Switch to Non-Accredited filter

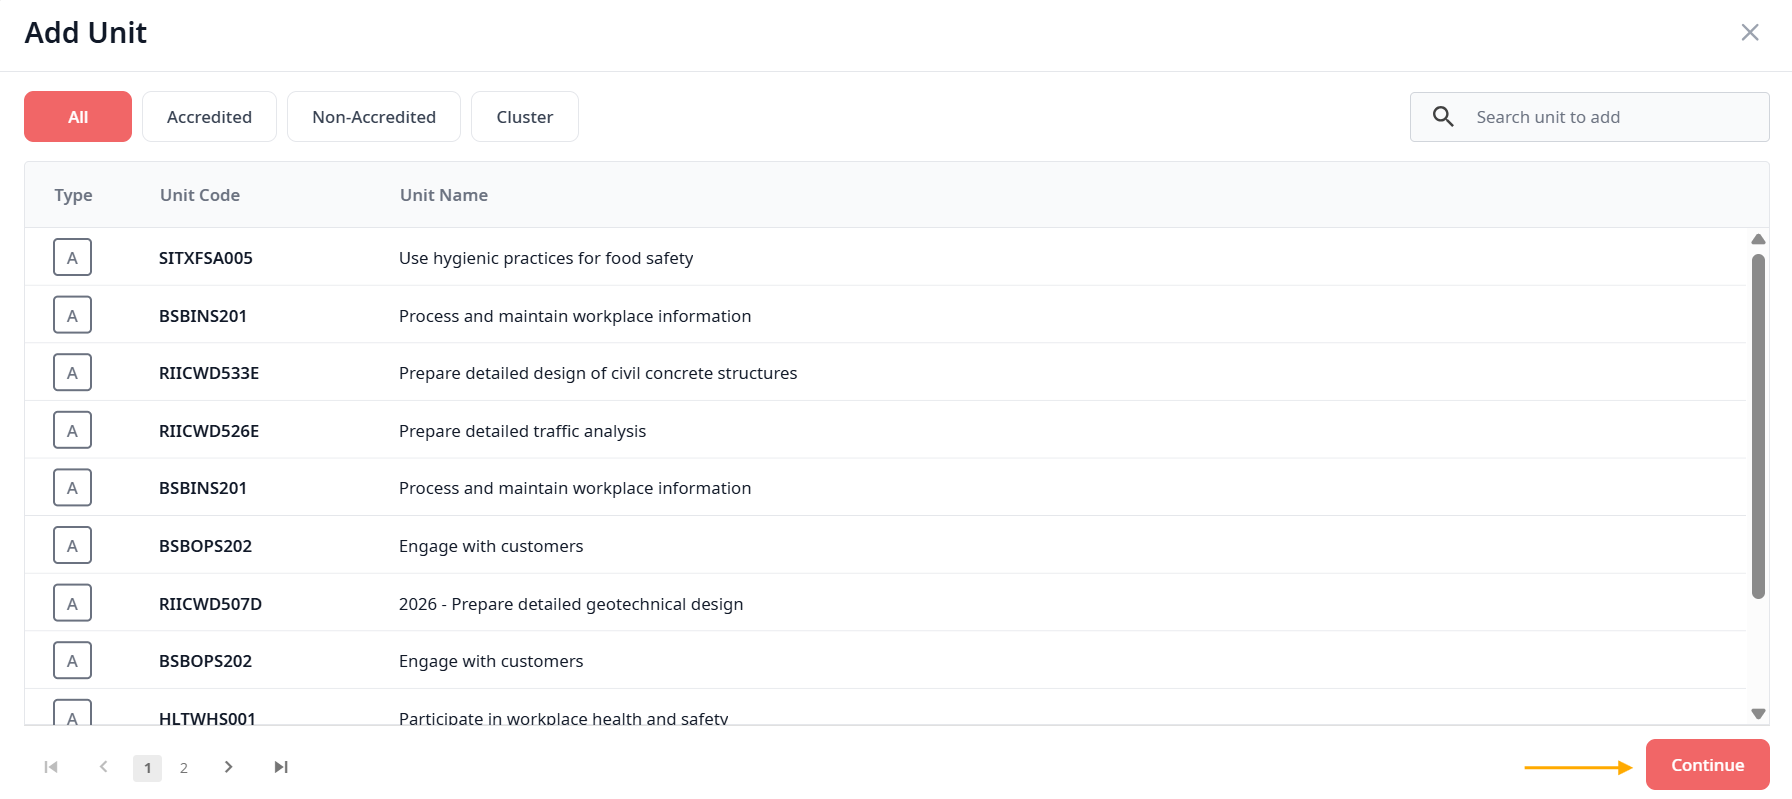pos(374,117)
